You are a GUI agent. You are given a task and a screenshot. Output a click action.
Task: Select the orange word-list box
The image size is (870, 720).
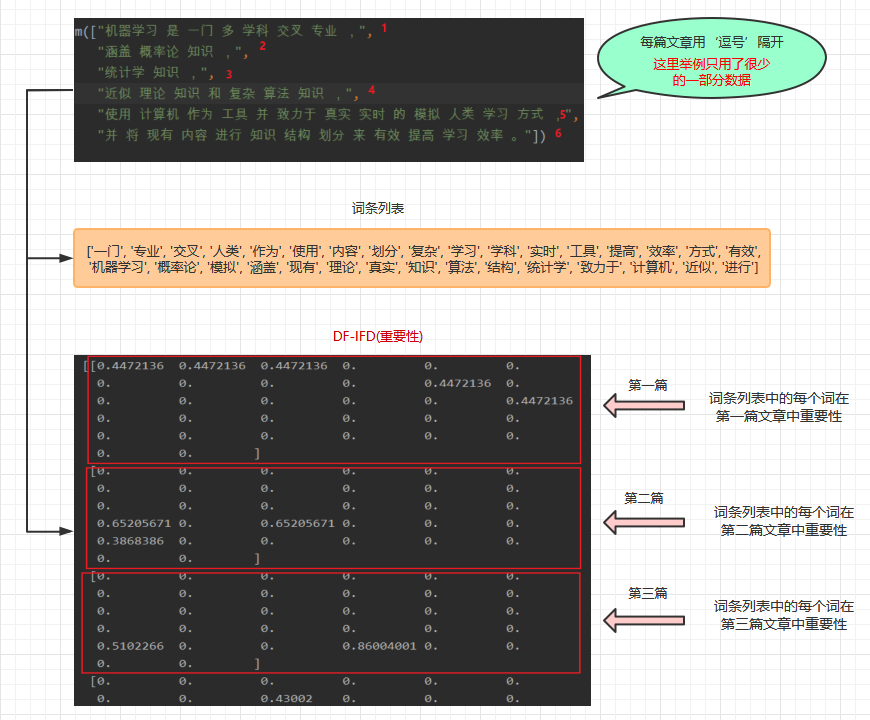click(x=422, y=258)
